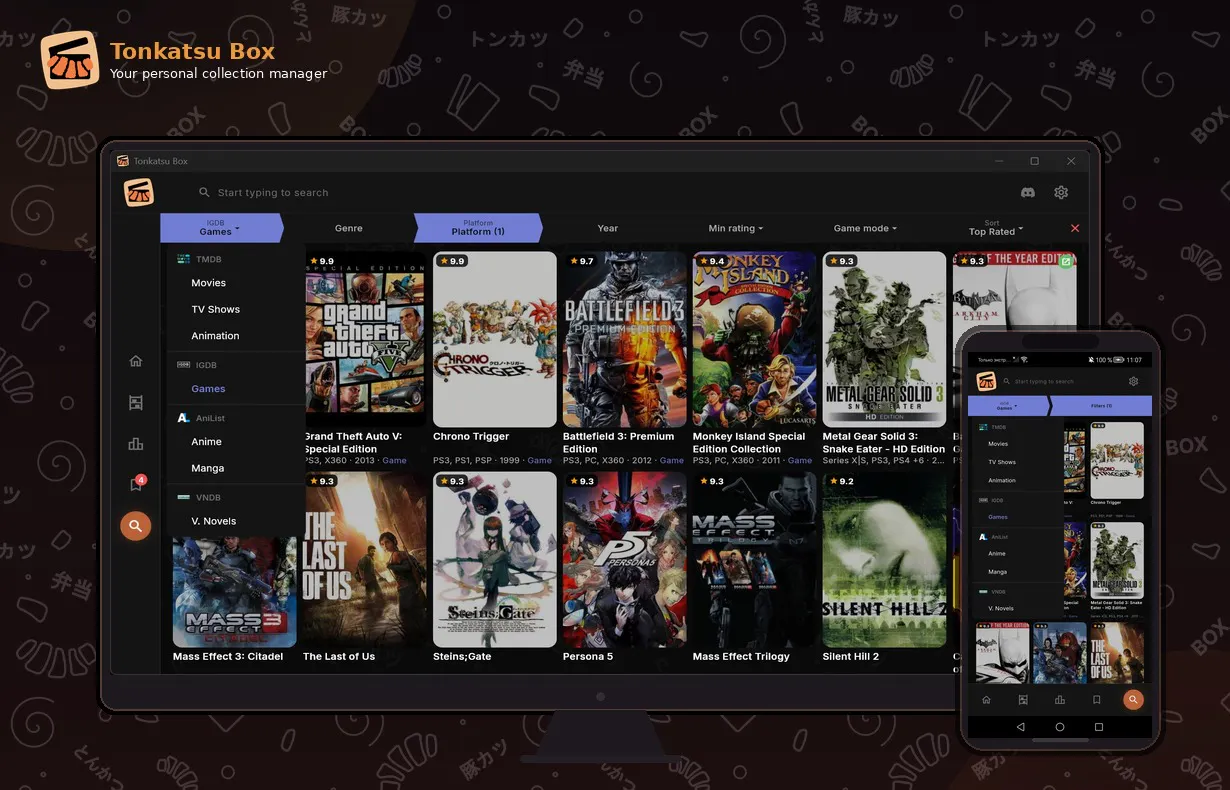Click VNDB icon in source dropdown
Screen dimensions: 1230x790
[x=183, y=497]
